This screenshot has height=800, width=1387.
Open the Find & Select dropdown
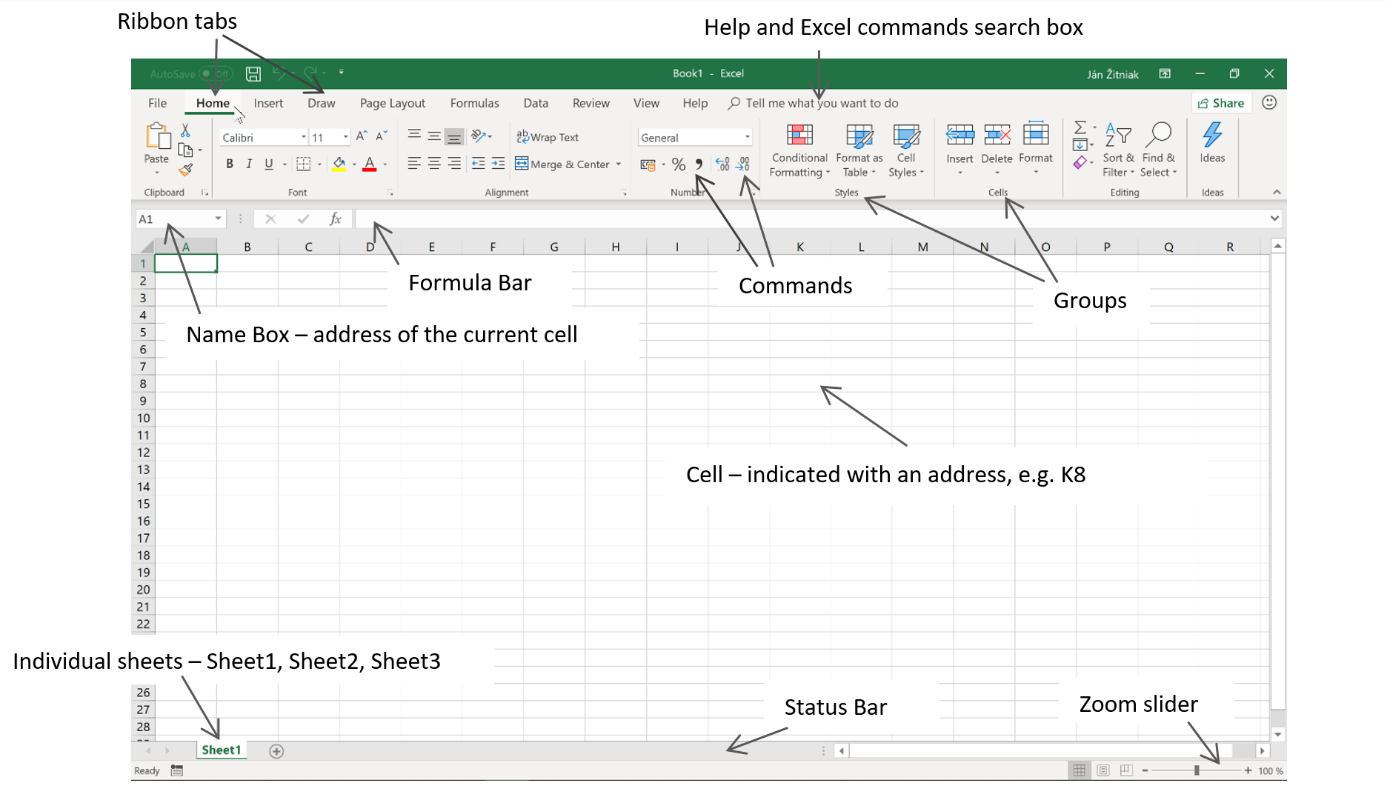(1159, 151)
